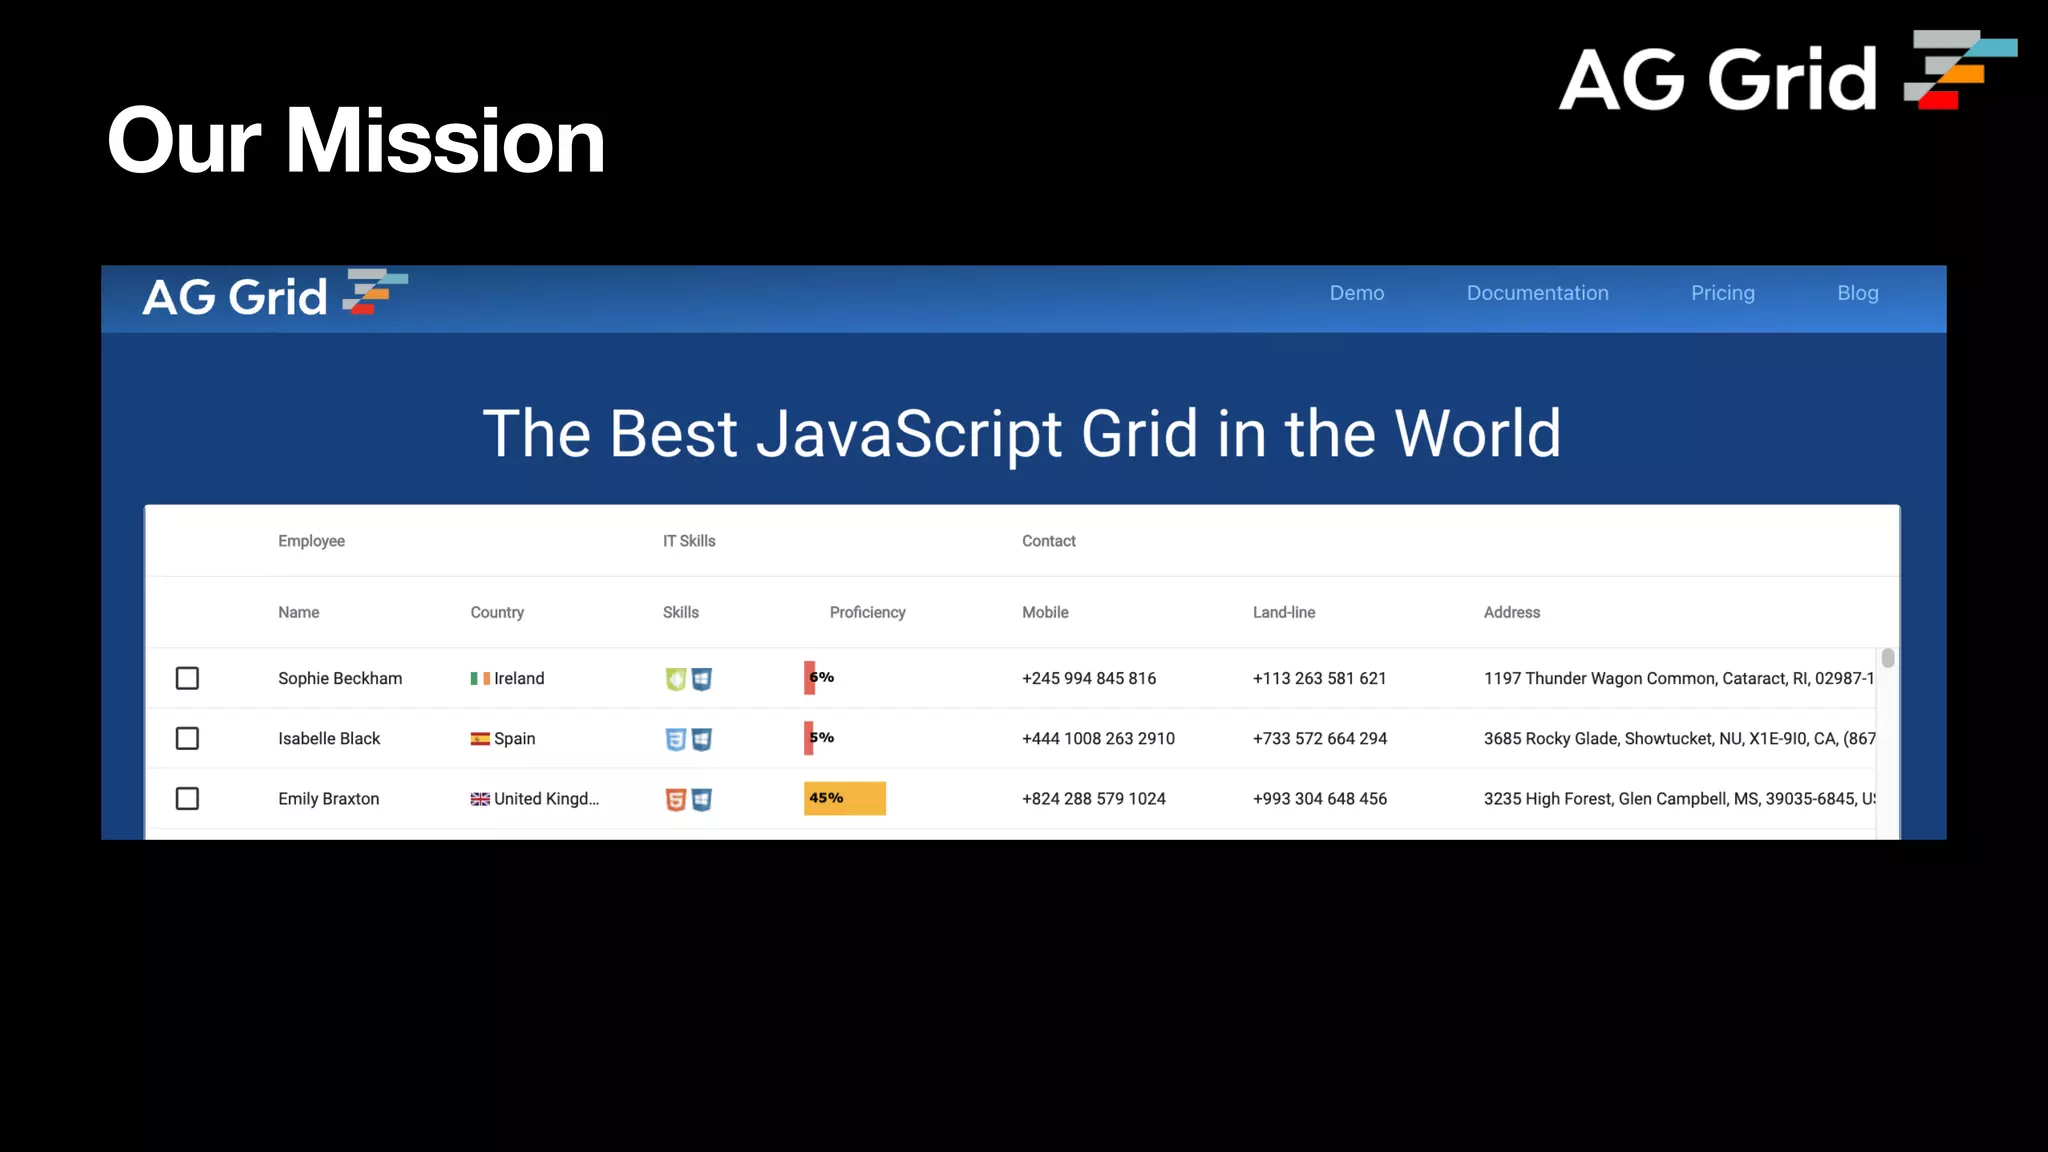Sort by the Country column header

(x=497, y=612)
